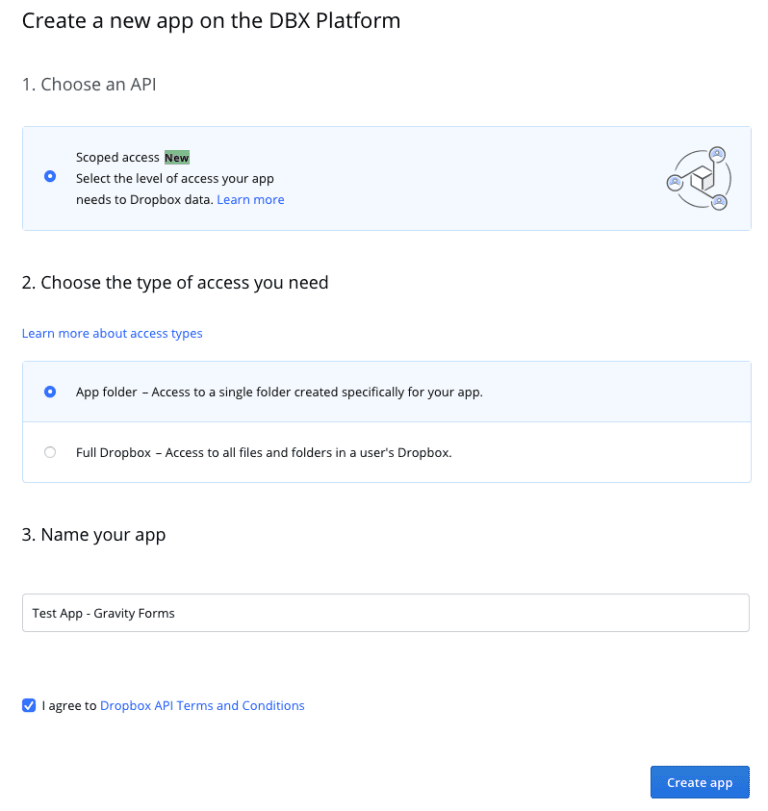This screenshot has width=768, height=811.
Task: Select the Scoped access radio button
Action: click(x=49, y=177)
